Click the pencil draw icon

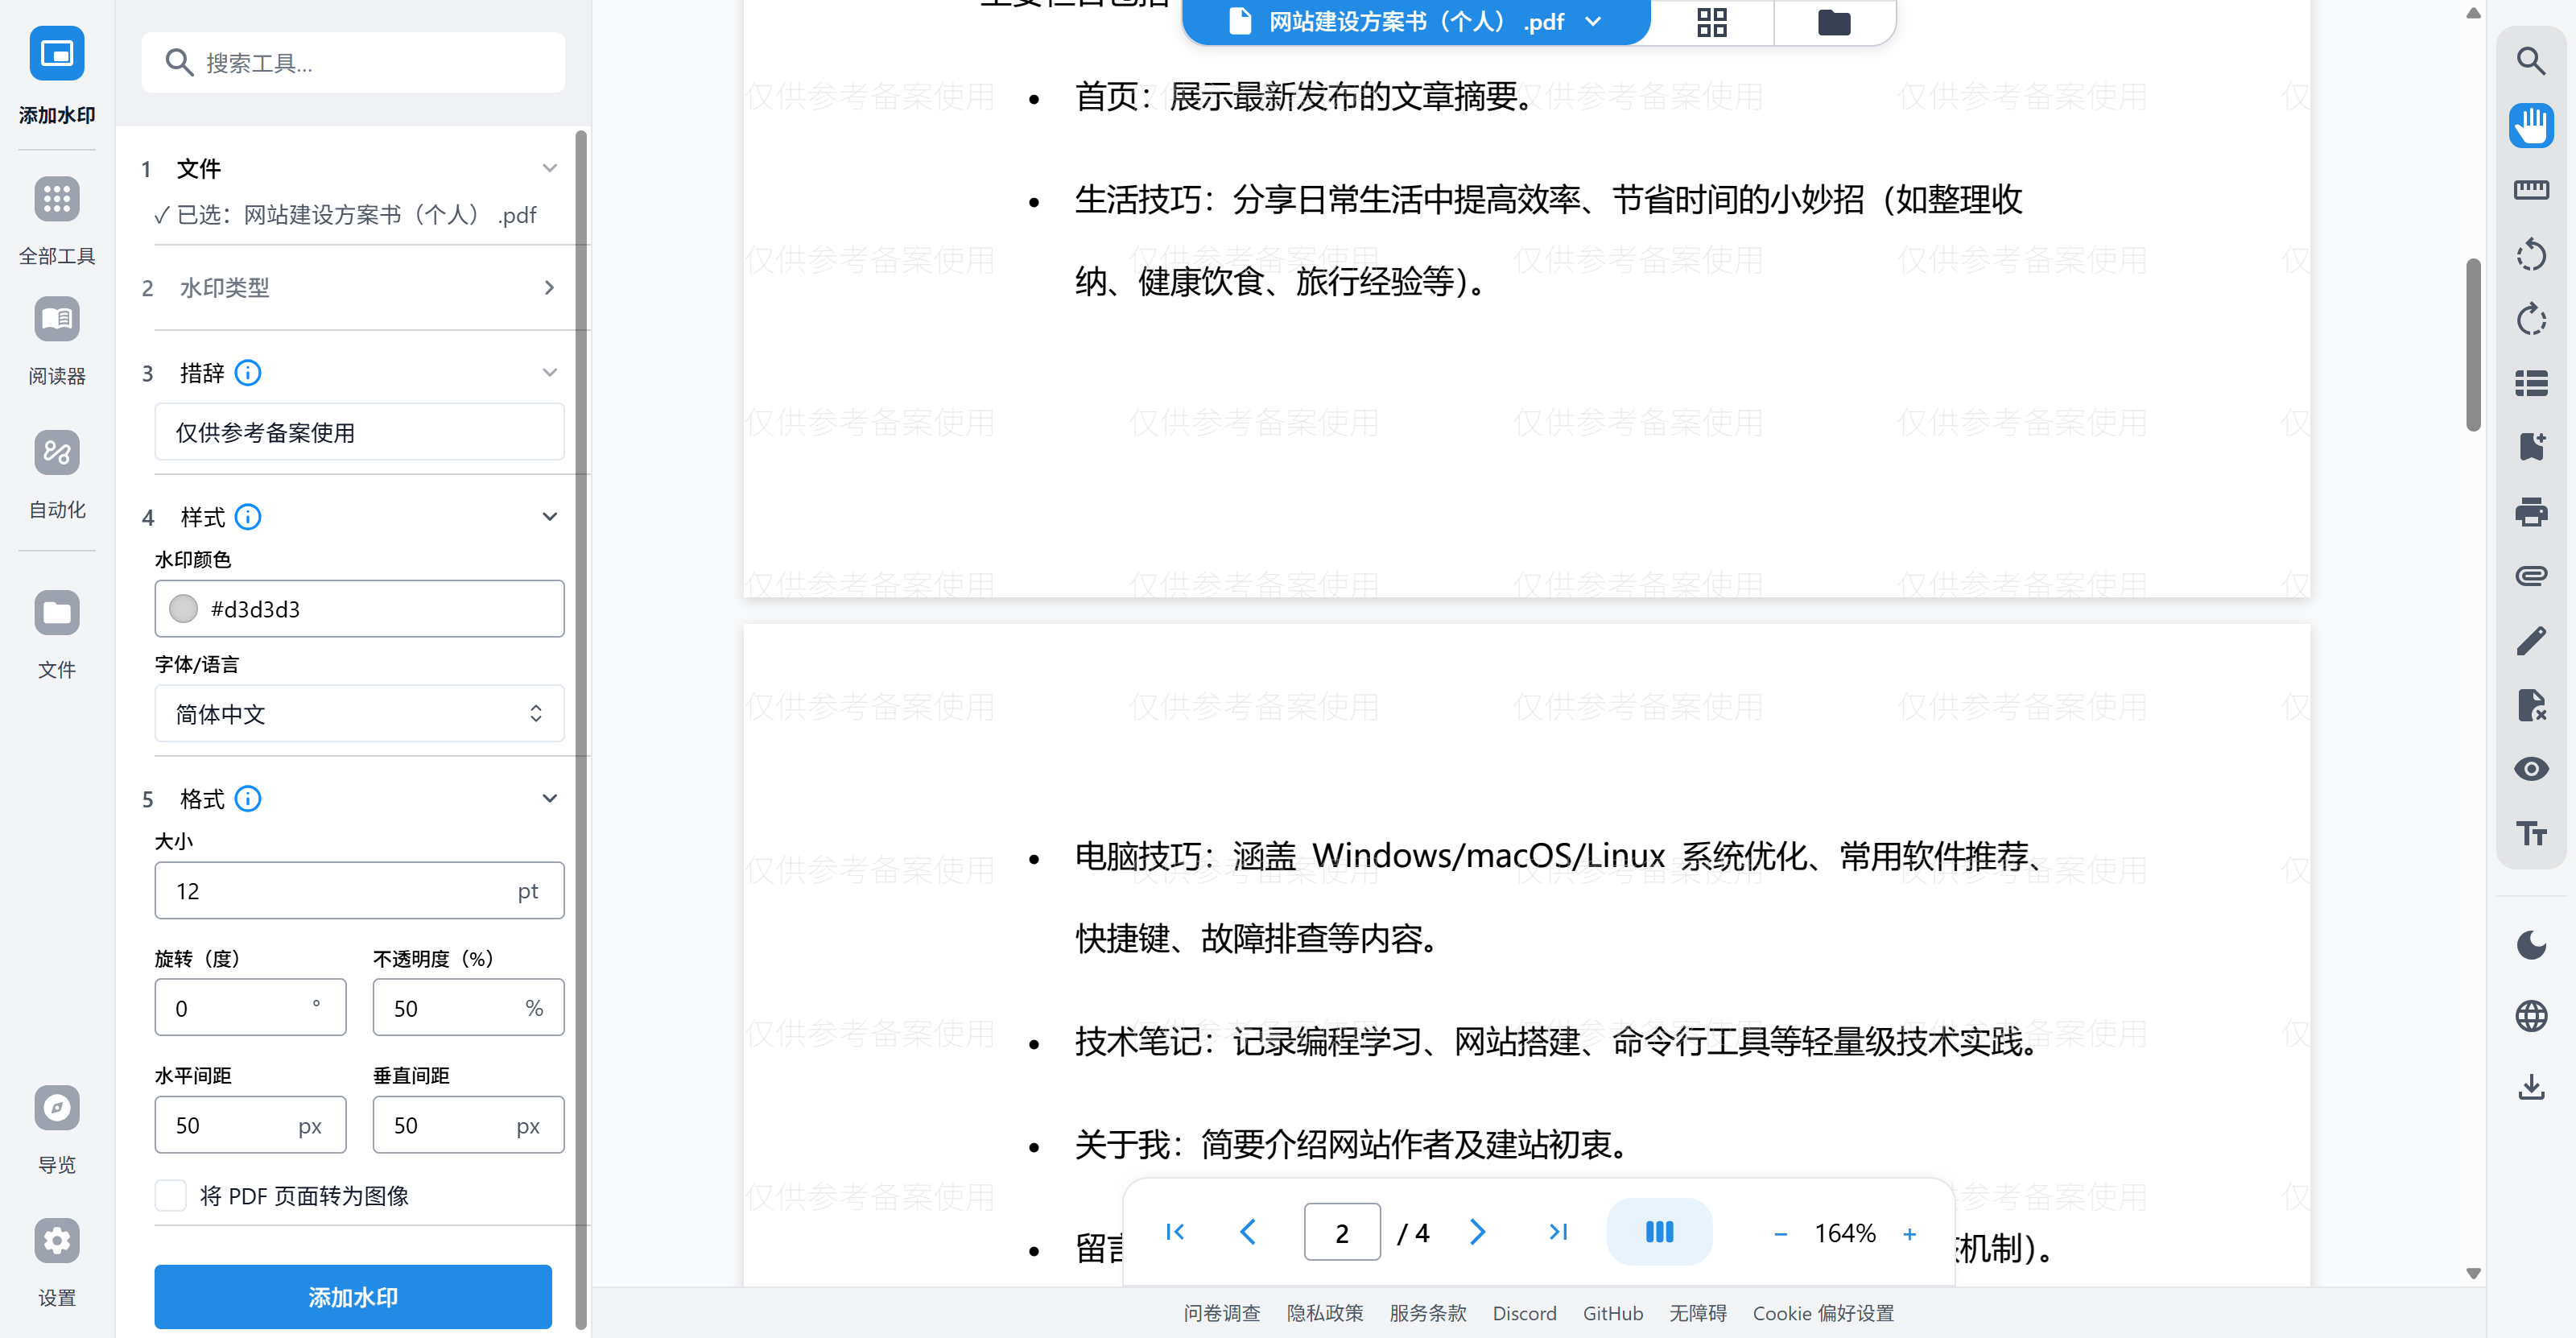pos(2530,641)
